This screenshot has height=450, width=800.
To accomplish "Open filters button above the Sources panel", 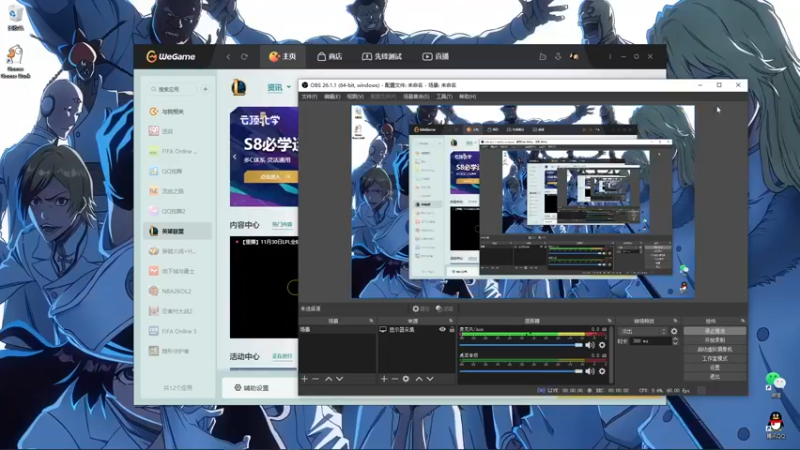I will 444,309.
